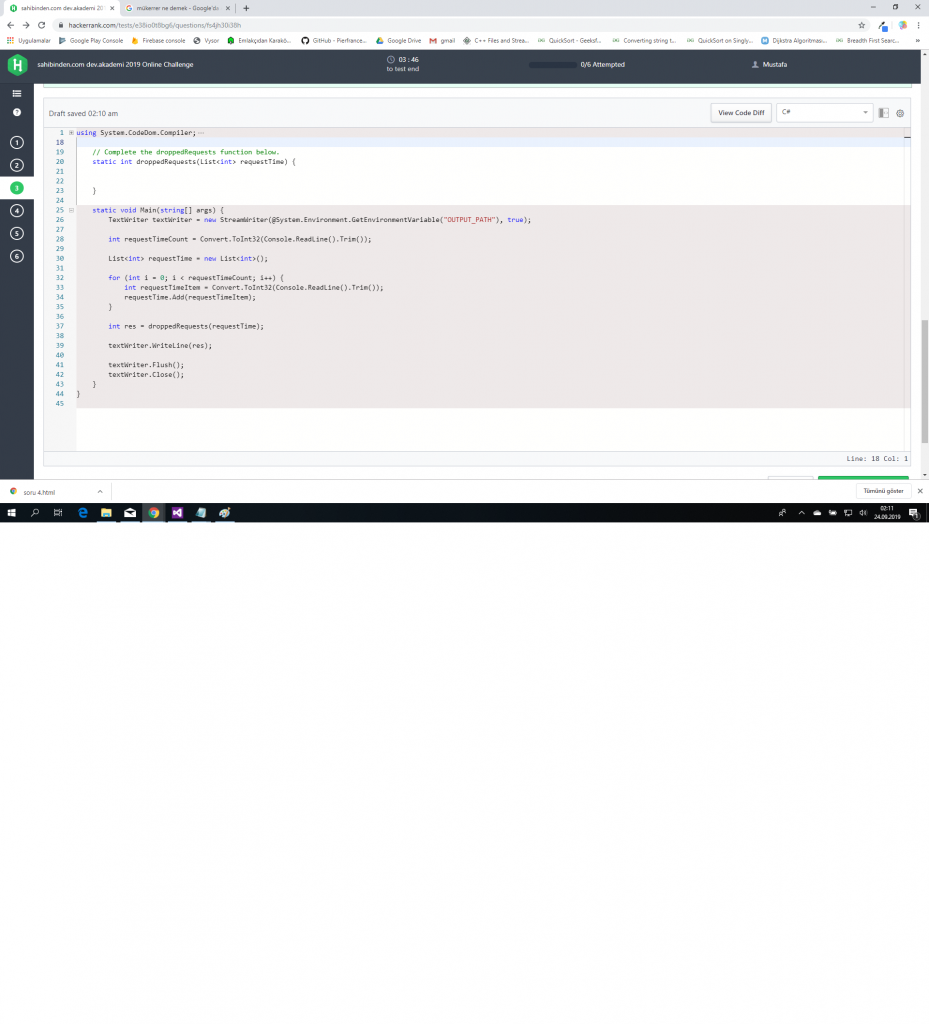The image size is (929, 1024).
Task: Go to question 1
Action: [x=17, y=142]
